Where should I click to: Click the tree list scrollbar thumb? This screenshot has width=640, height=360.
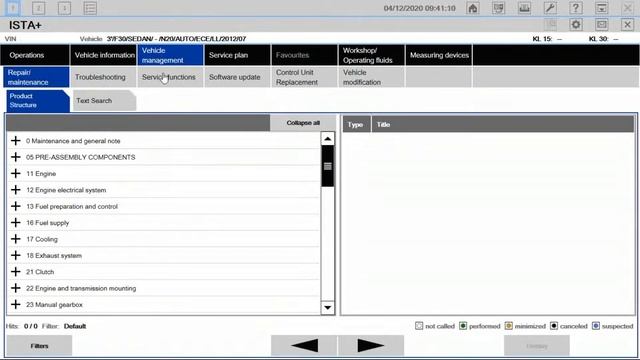click(327, 166)
